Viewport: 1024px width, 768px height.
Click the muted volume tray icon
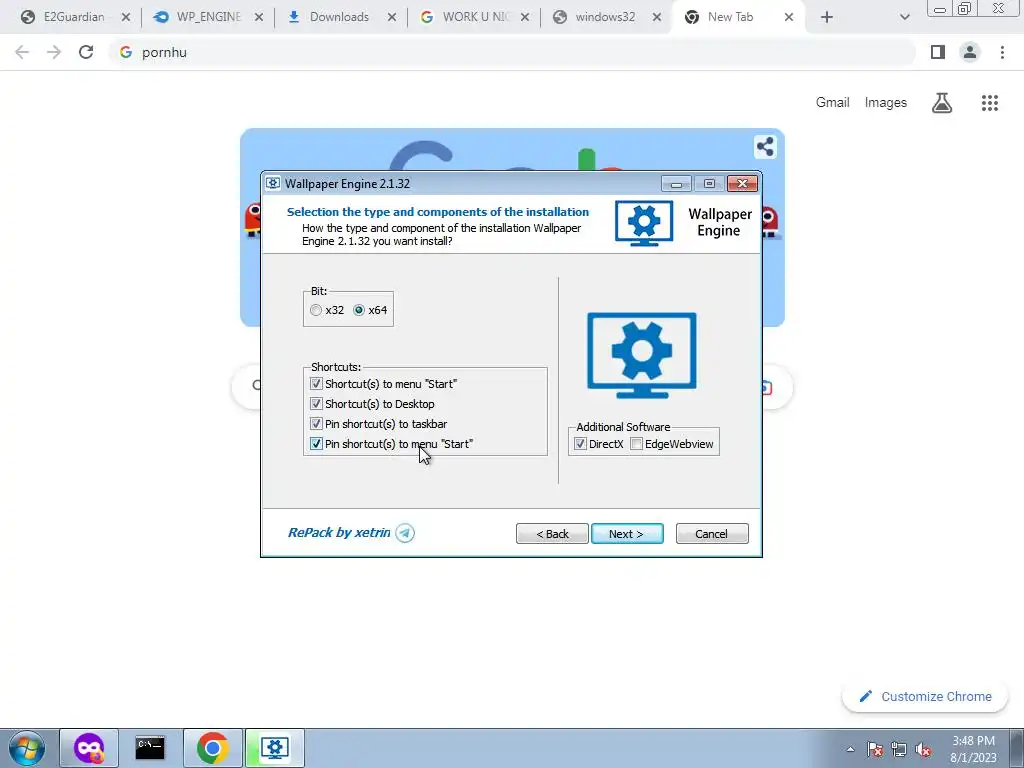[923, 750]
